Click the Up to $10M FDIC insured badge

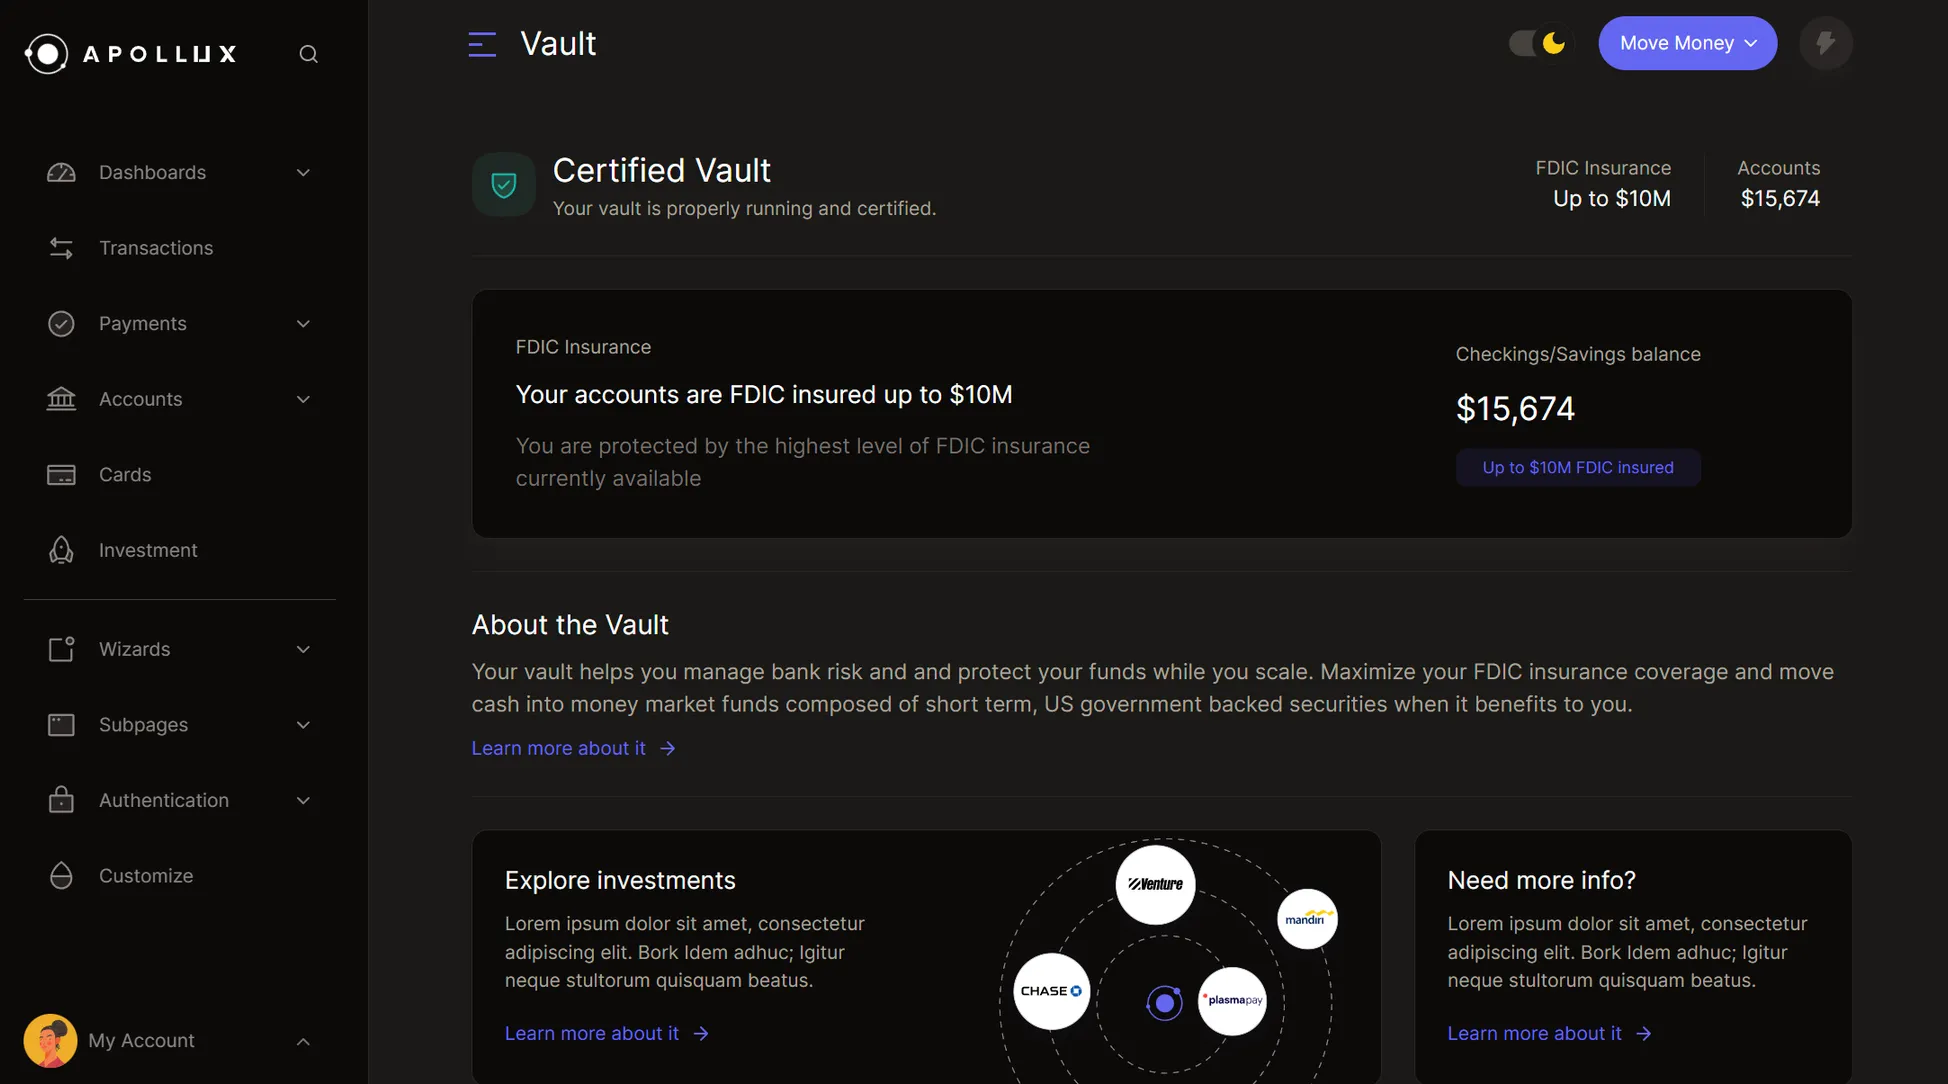click(1578, 467)
